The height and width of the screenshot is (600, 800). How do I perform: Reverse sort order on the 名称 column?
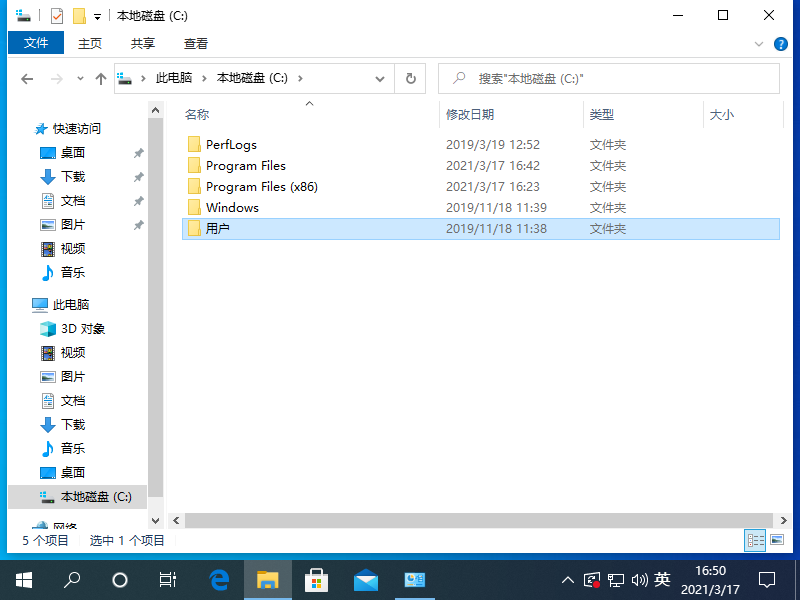(197, 114)
